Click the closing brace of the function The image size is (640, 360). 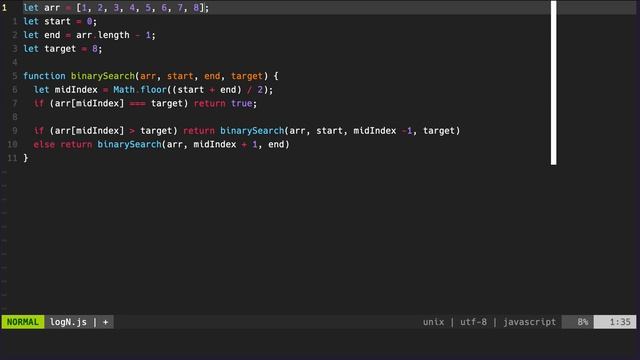26,158
